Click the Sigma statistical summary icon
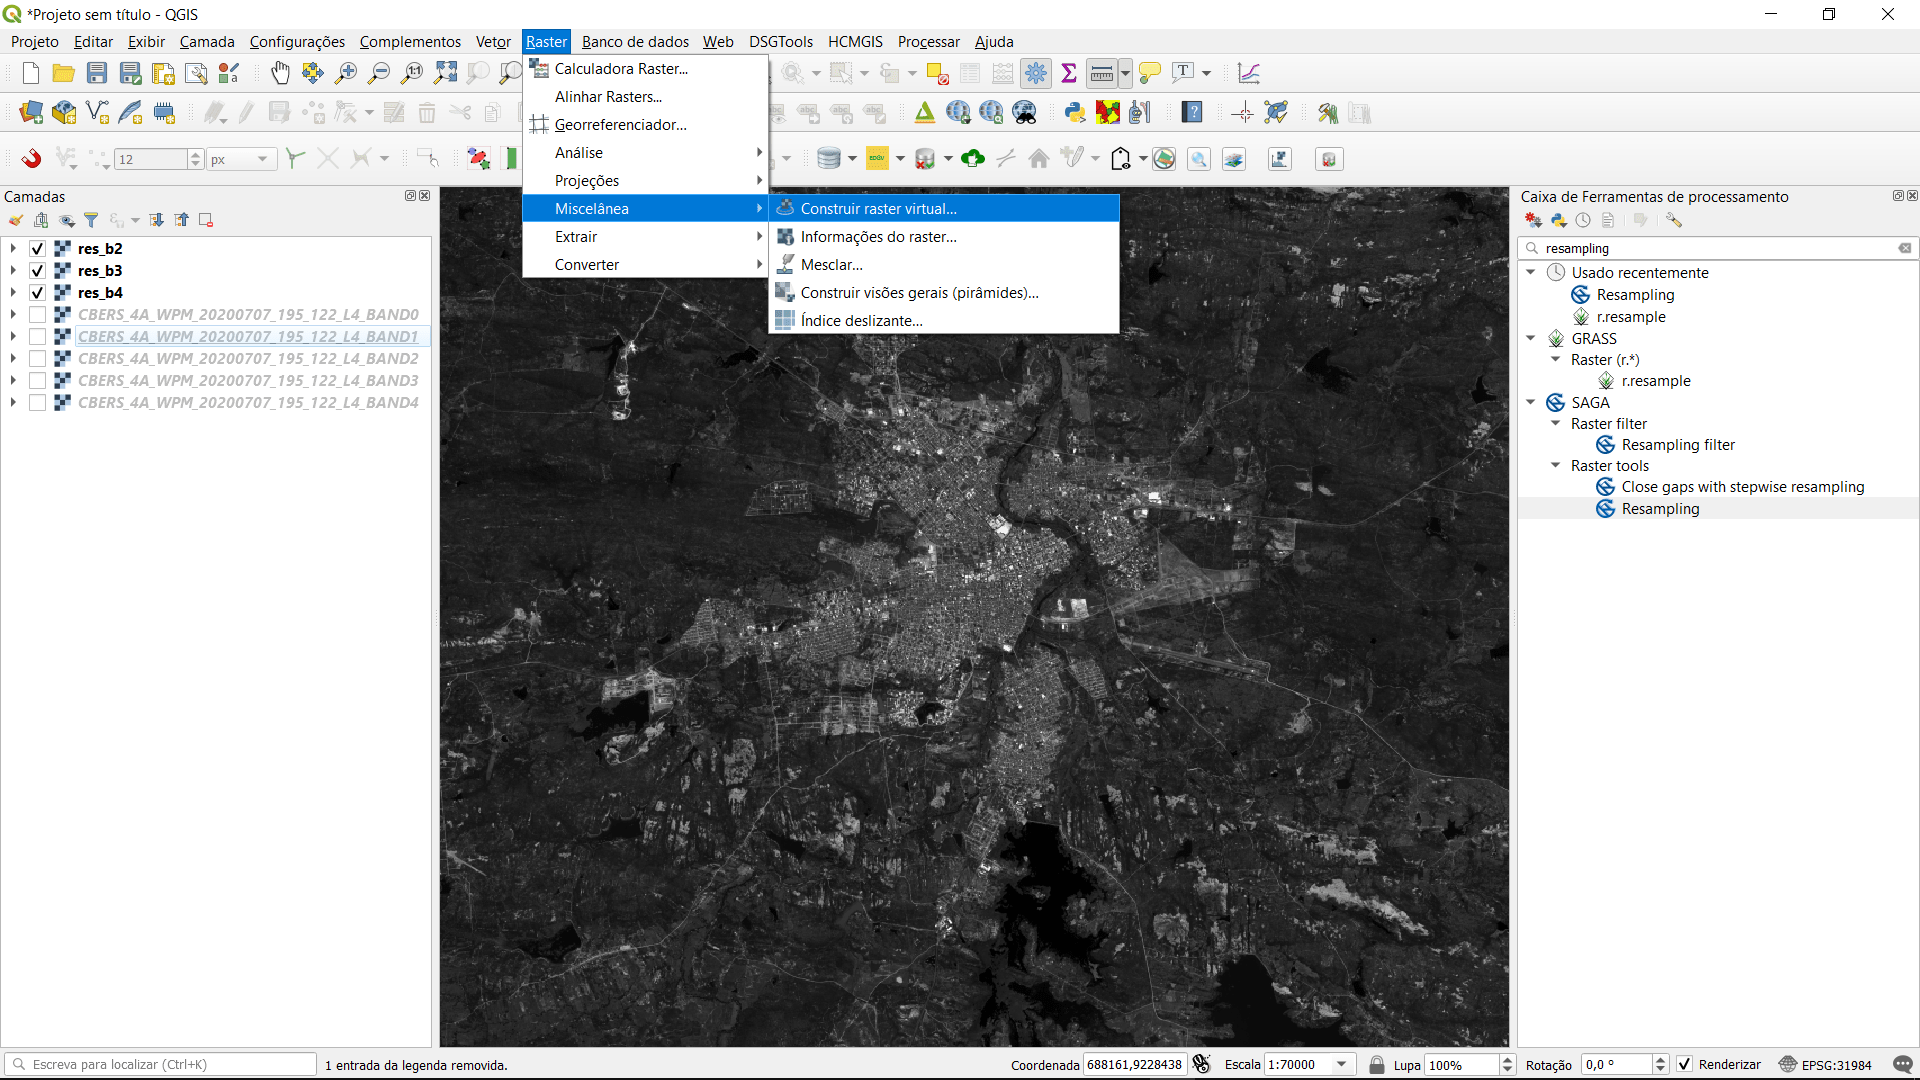This screenshot has width=1920, height=1080. (1069, 73)
